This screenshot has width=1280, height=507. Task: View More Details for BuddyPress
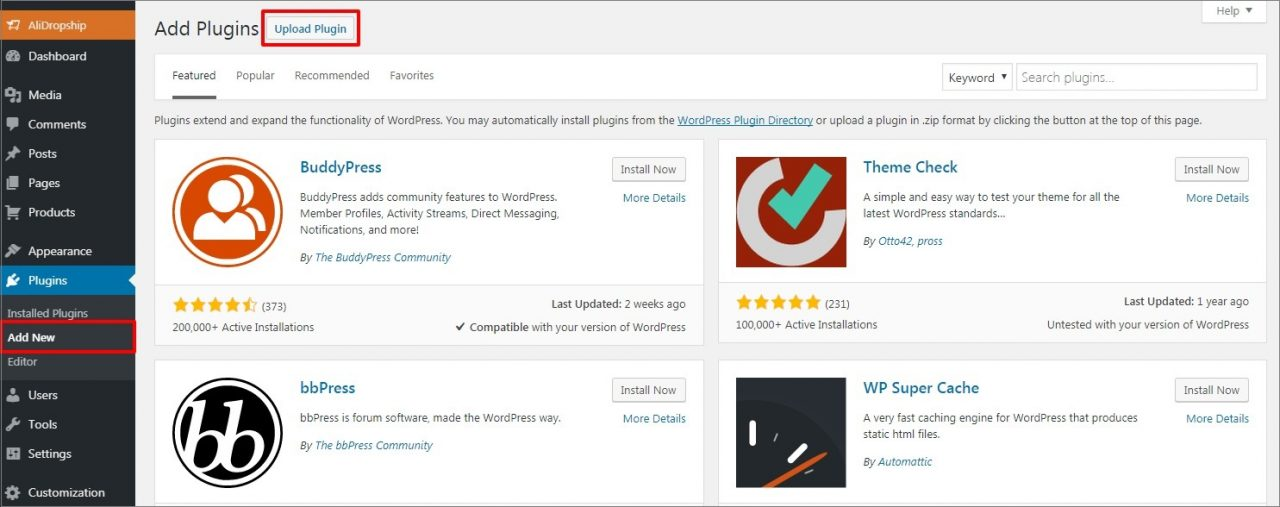pyautogui.click(x=654, y=198)
